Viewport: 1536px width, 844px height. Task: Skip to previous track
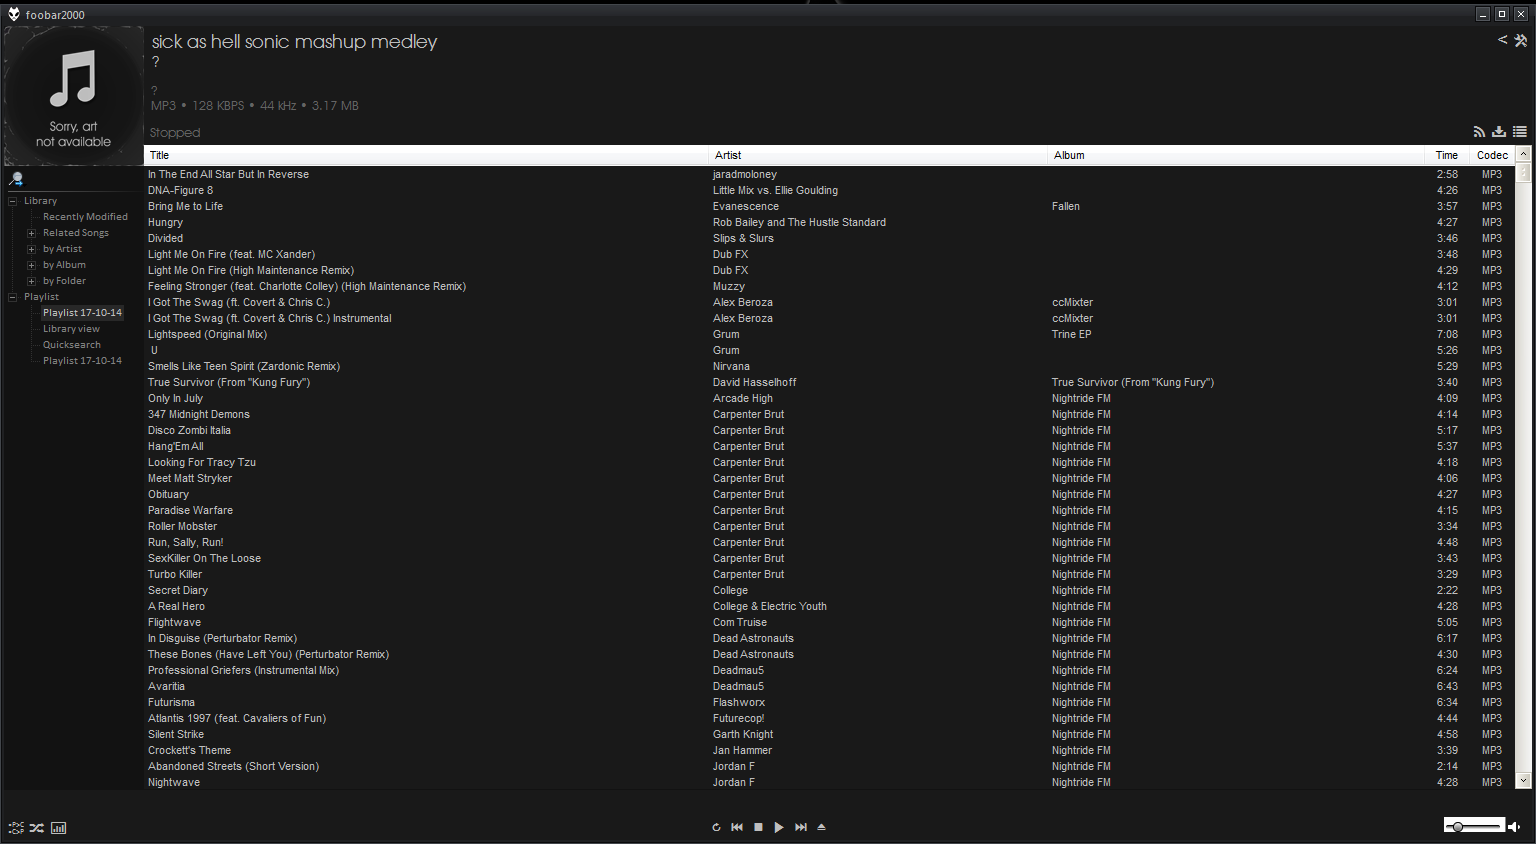pos(737,827)
